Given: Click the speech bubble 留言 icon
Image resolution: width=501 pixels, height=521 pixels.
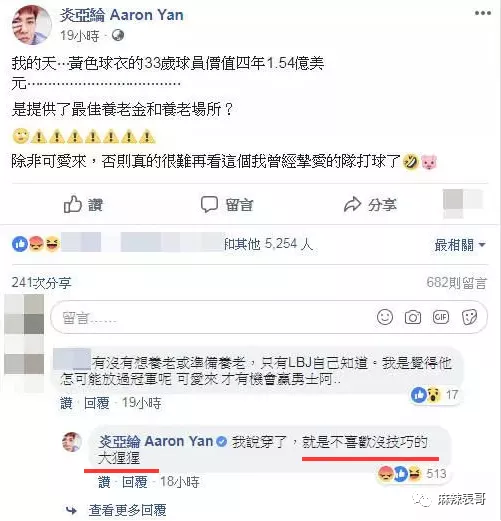Looking at the screenshot, I should coord(209,204).
